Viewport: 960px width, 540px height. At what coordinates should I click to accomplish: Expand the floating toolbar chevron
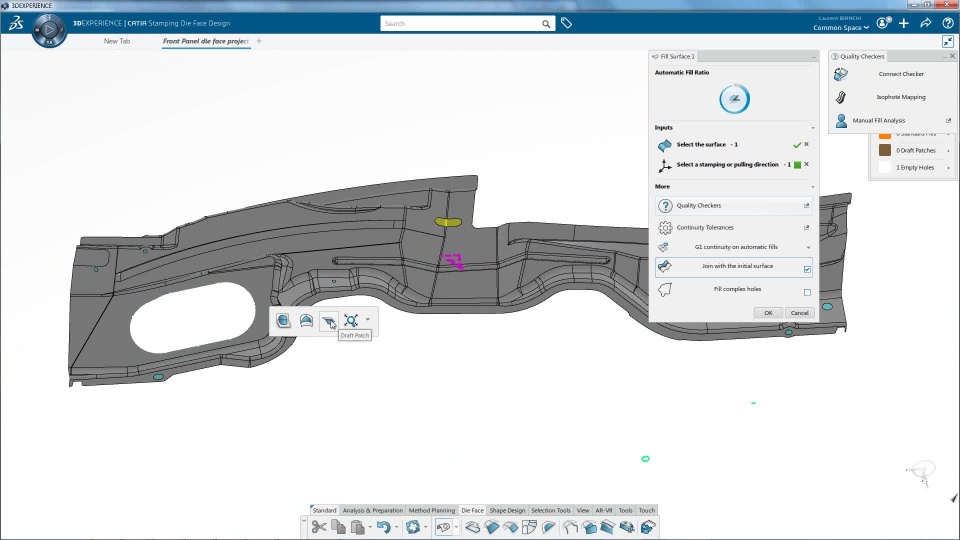coord(368,319)
